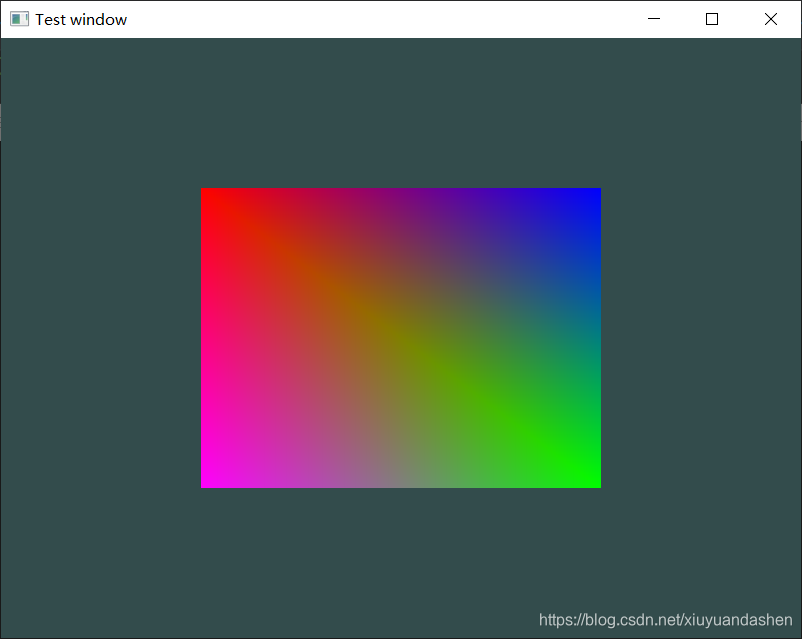
Task: Click the "Test window" title text
Action: 81,19
